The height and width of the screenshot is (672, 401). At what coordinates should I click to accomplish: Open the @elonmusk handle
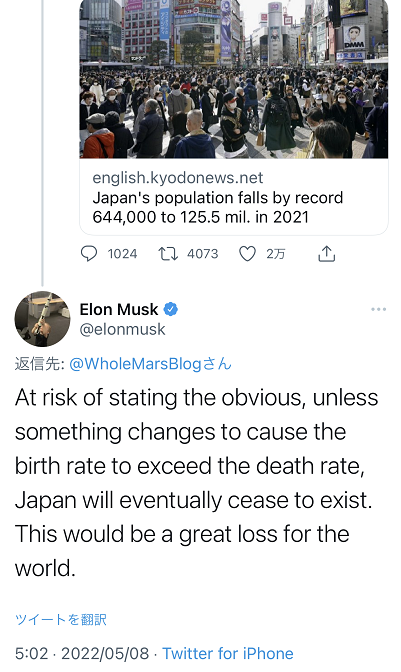tap(123, 329)
